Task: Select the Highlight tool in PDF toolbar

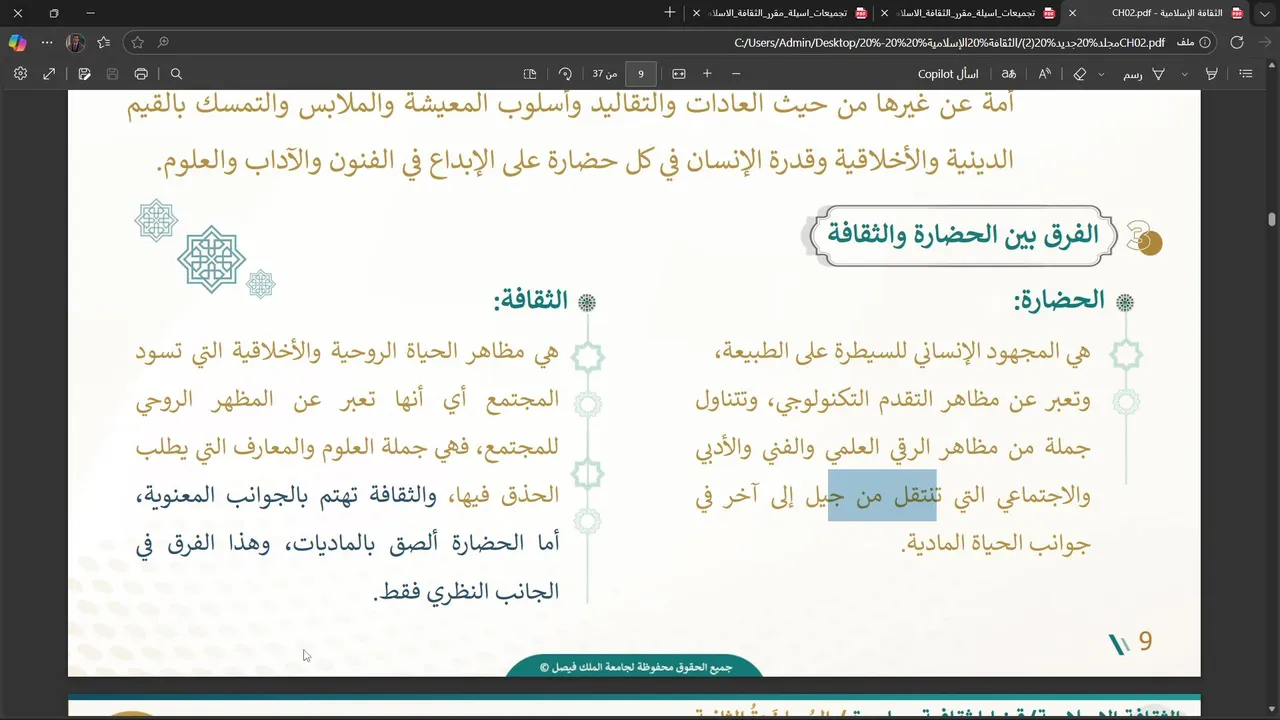Action: tap(1211, 74)
